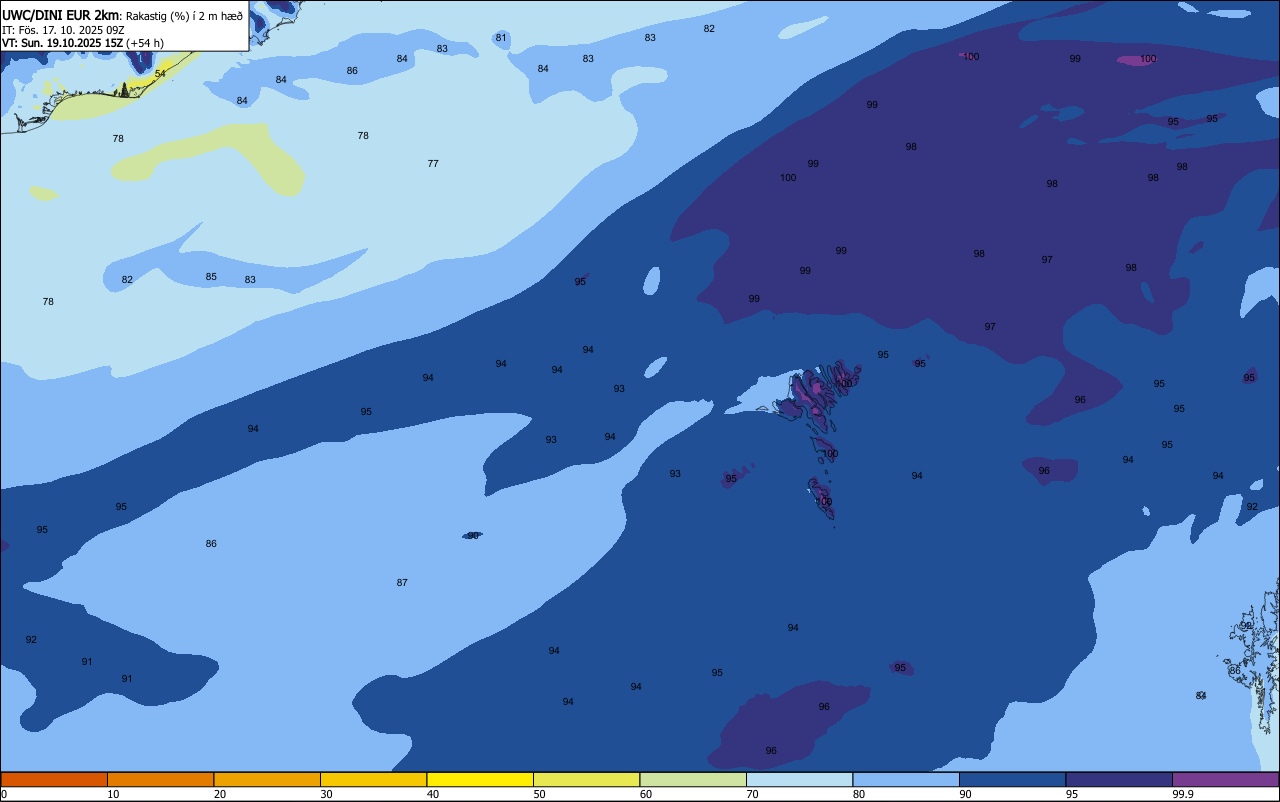Pick the light green 60–70 legend segment

coord(693,779)
